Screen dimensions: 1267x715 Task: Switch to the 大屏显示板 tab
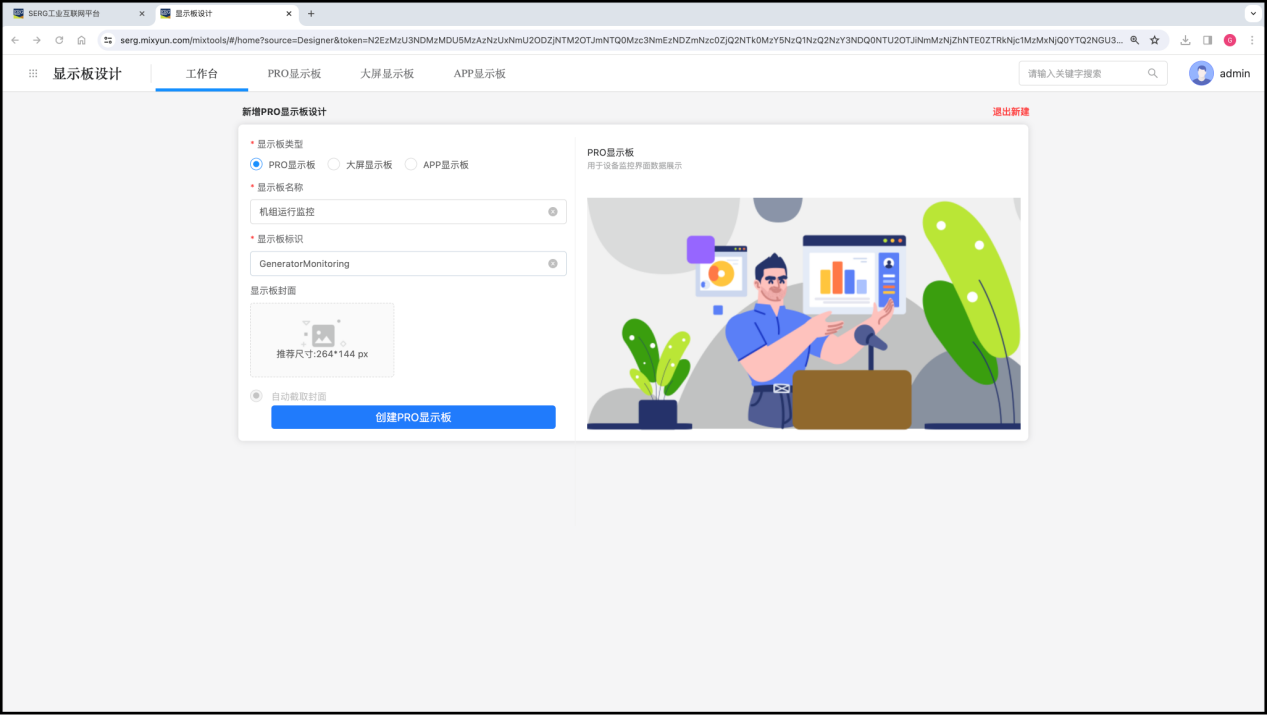tap(387, 74)
